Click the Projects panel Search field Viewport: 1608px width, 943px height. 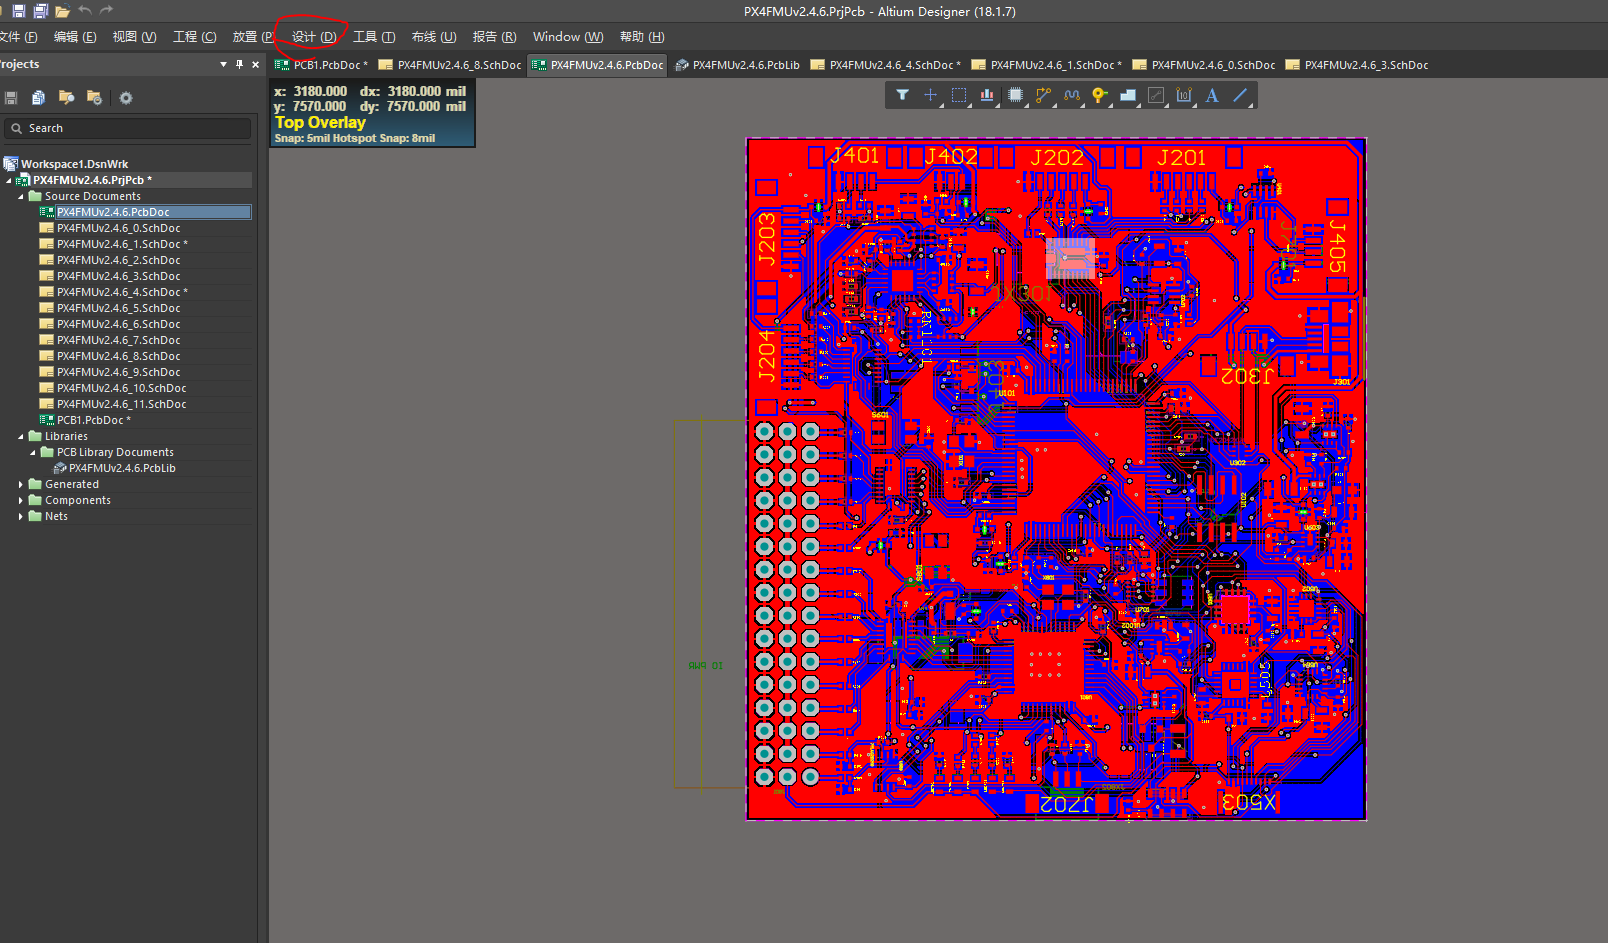130,128
